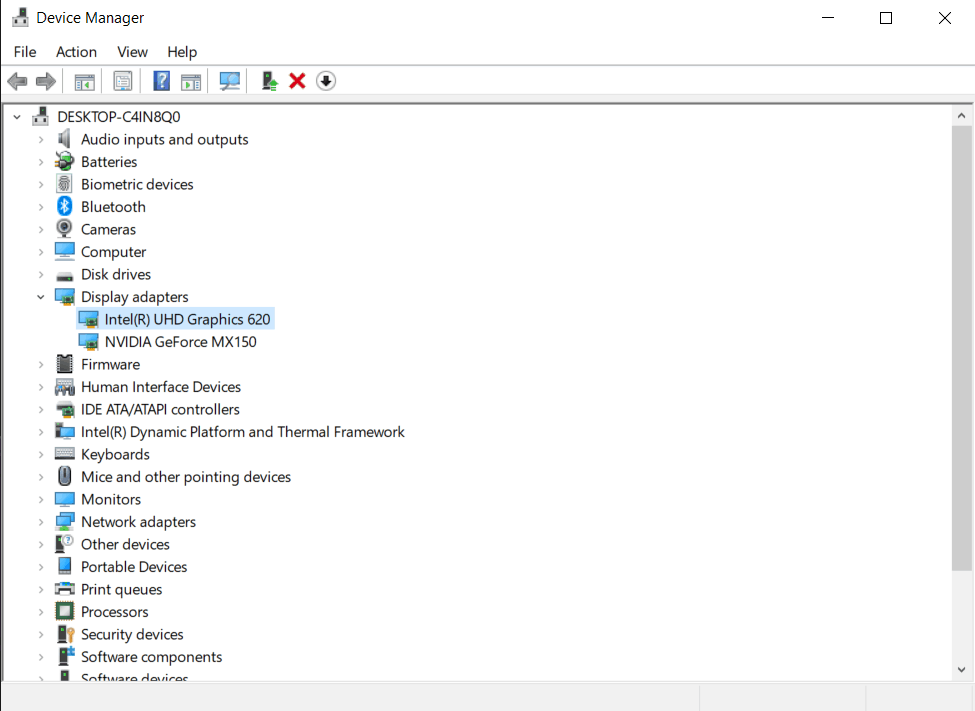Toggle the Show/Hide Console Tree icon
This screenshot has width=975, height=711.
coord(85,81)
